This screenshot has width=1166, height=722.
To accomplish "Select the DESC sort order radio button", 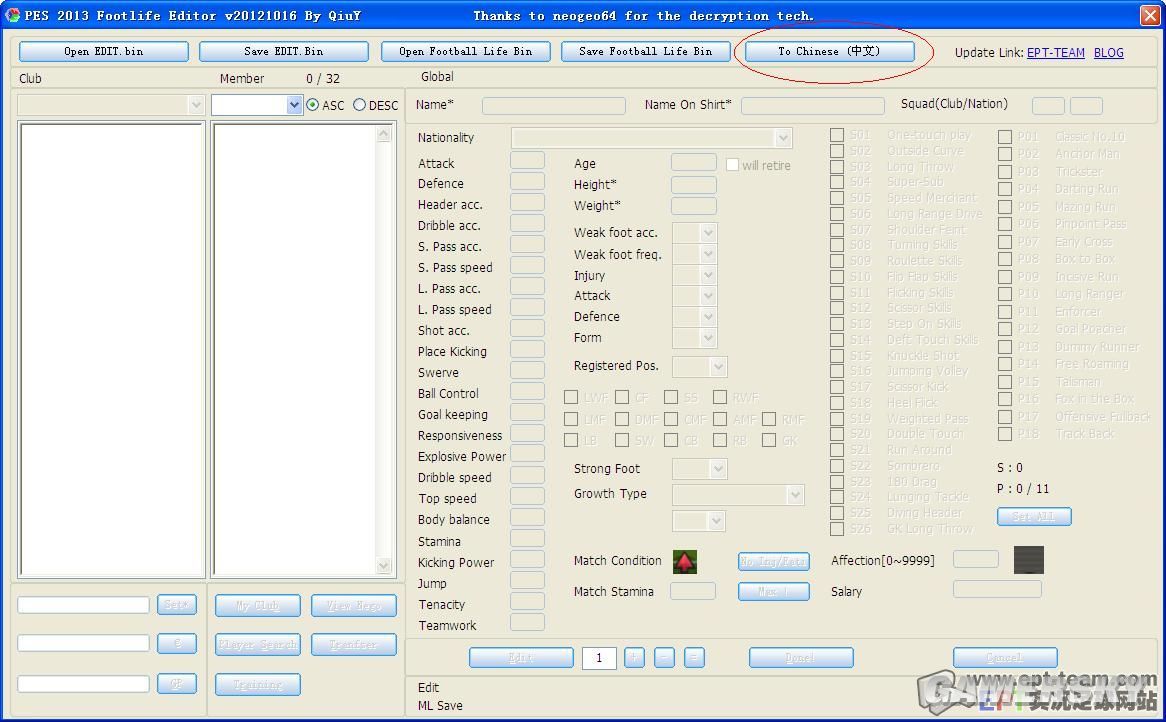I will 359,105.
